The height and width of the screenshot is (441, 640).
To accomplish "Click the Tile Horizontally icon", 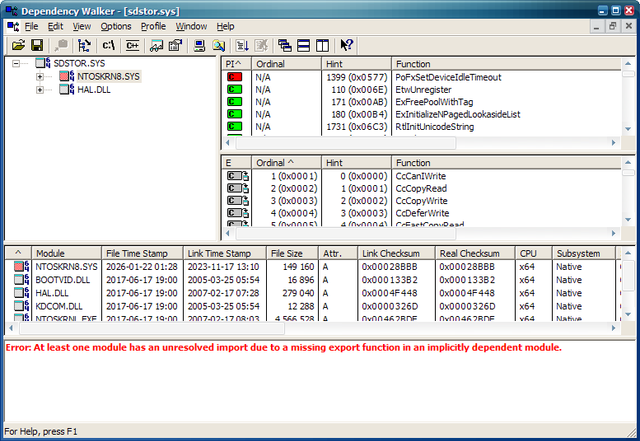I will pyautogui.click(x=304, y=45).
